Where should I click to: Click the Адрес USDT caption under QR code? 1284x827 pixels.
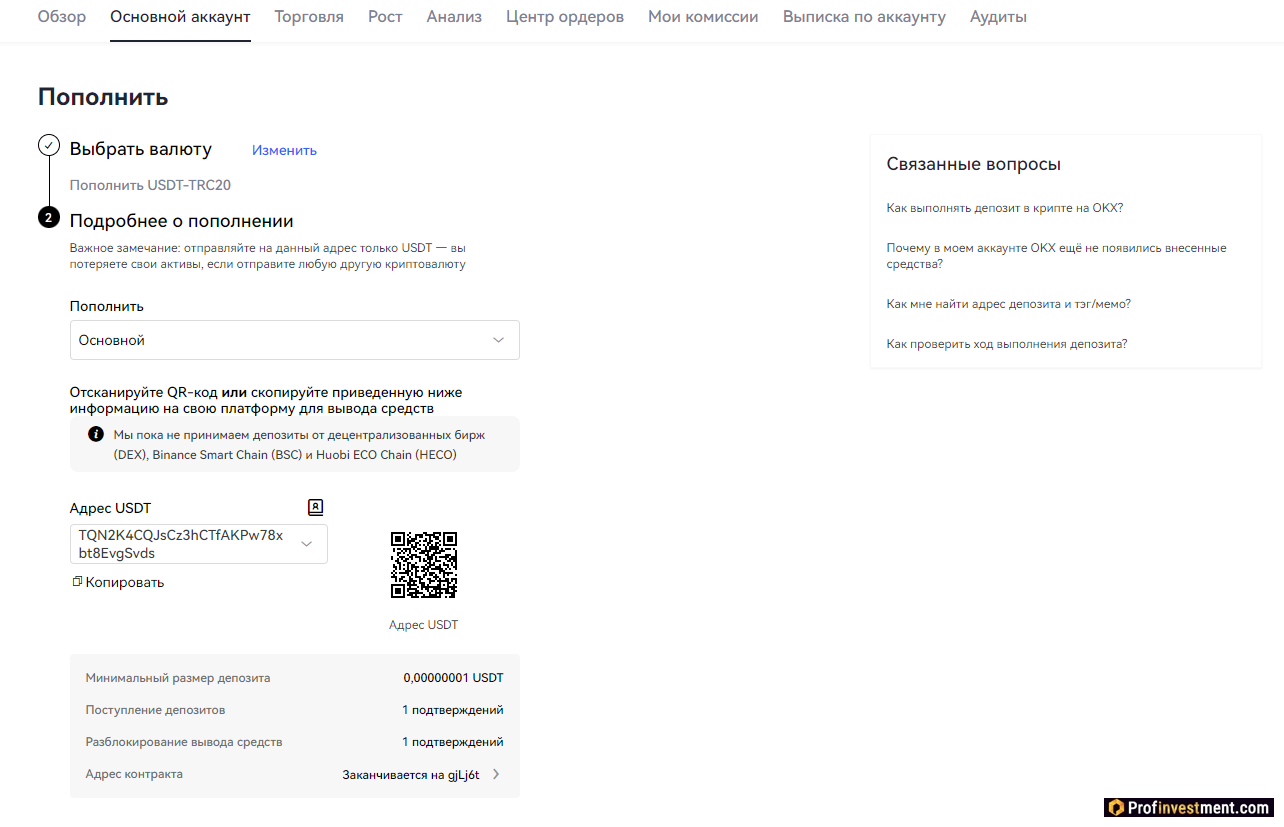click(424, 625)
